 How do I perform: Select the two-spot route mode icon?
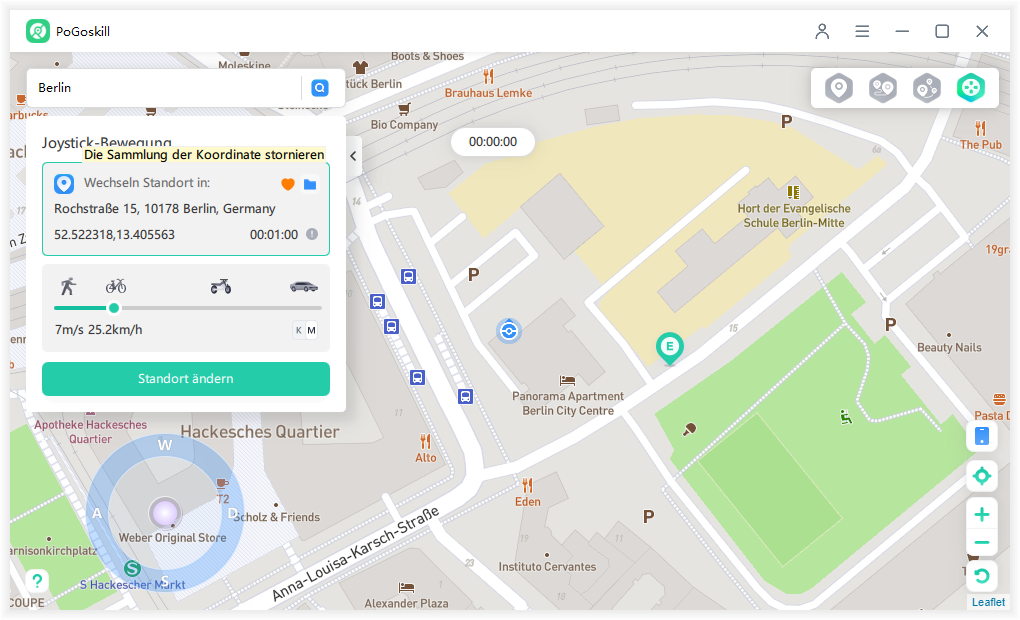click(883, 88)
